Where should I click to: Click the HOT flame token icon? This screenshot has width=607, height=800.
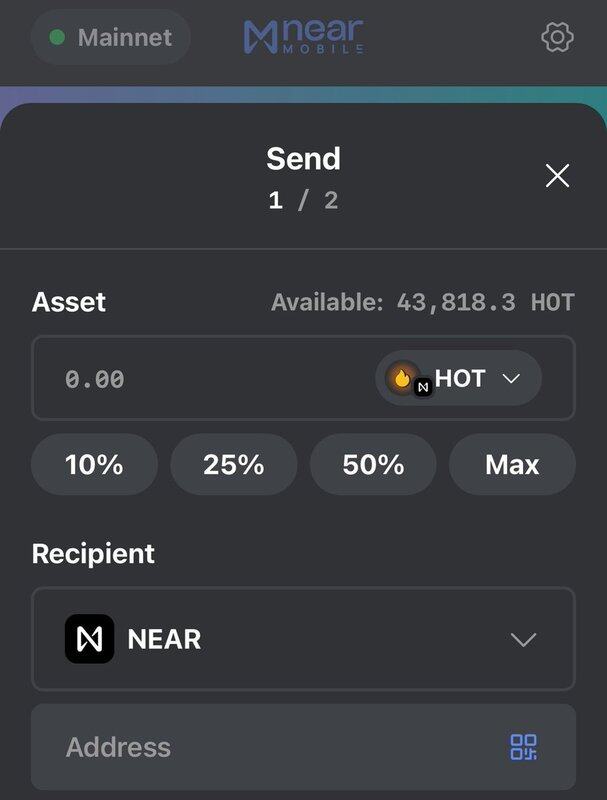[402, 379]
